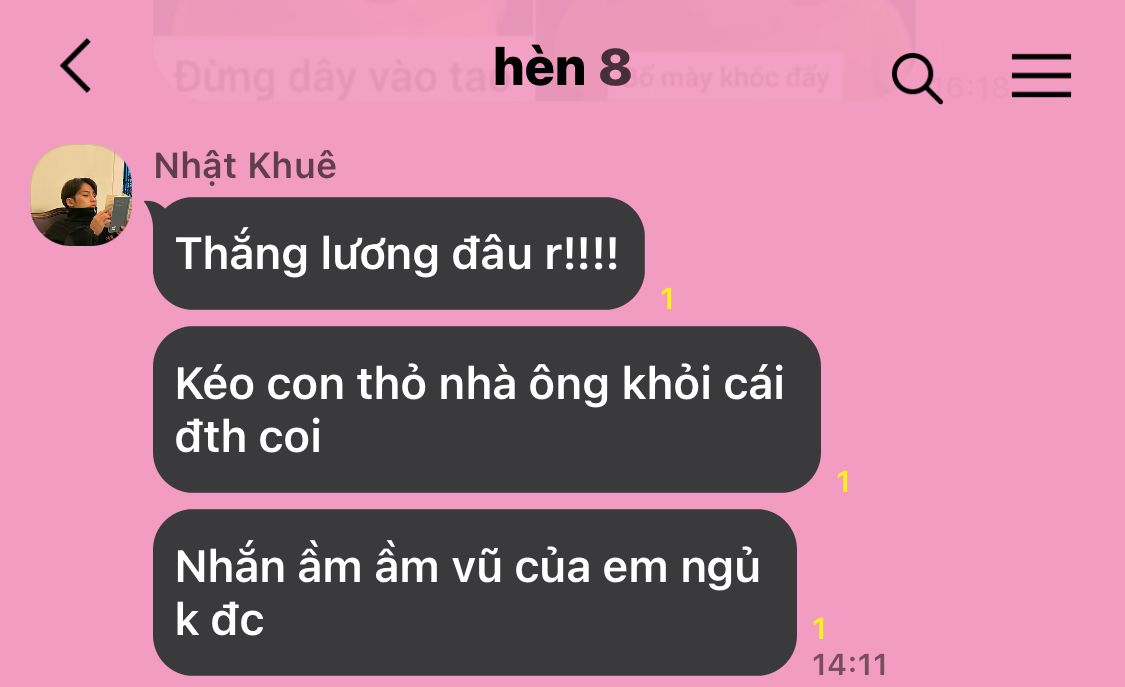
Task: Tap read count beside "Thắng lương" message
Action: click(667, 298)
